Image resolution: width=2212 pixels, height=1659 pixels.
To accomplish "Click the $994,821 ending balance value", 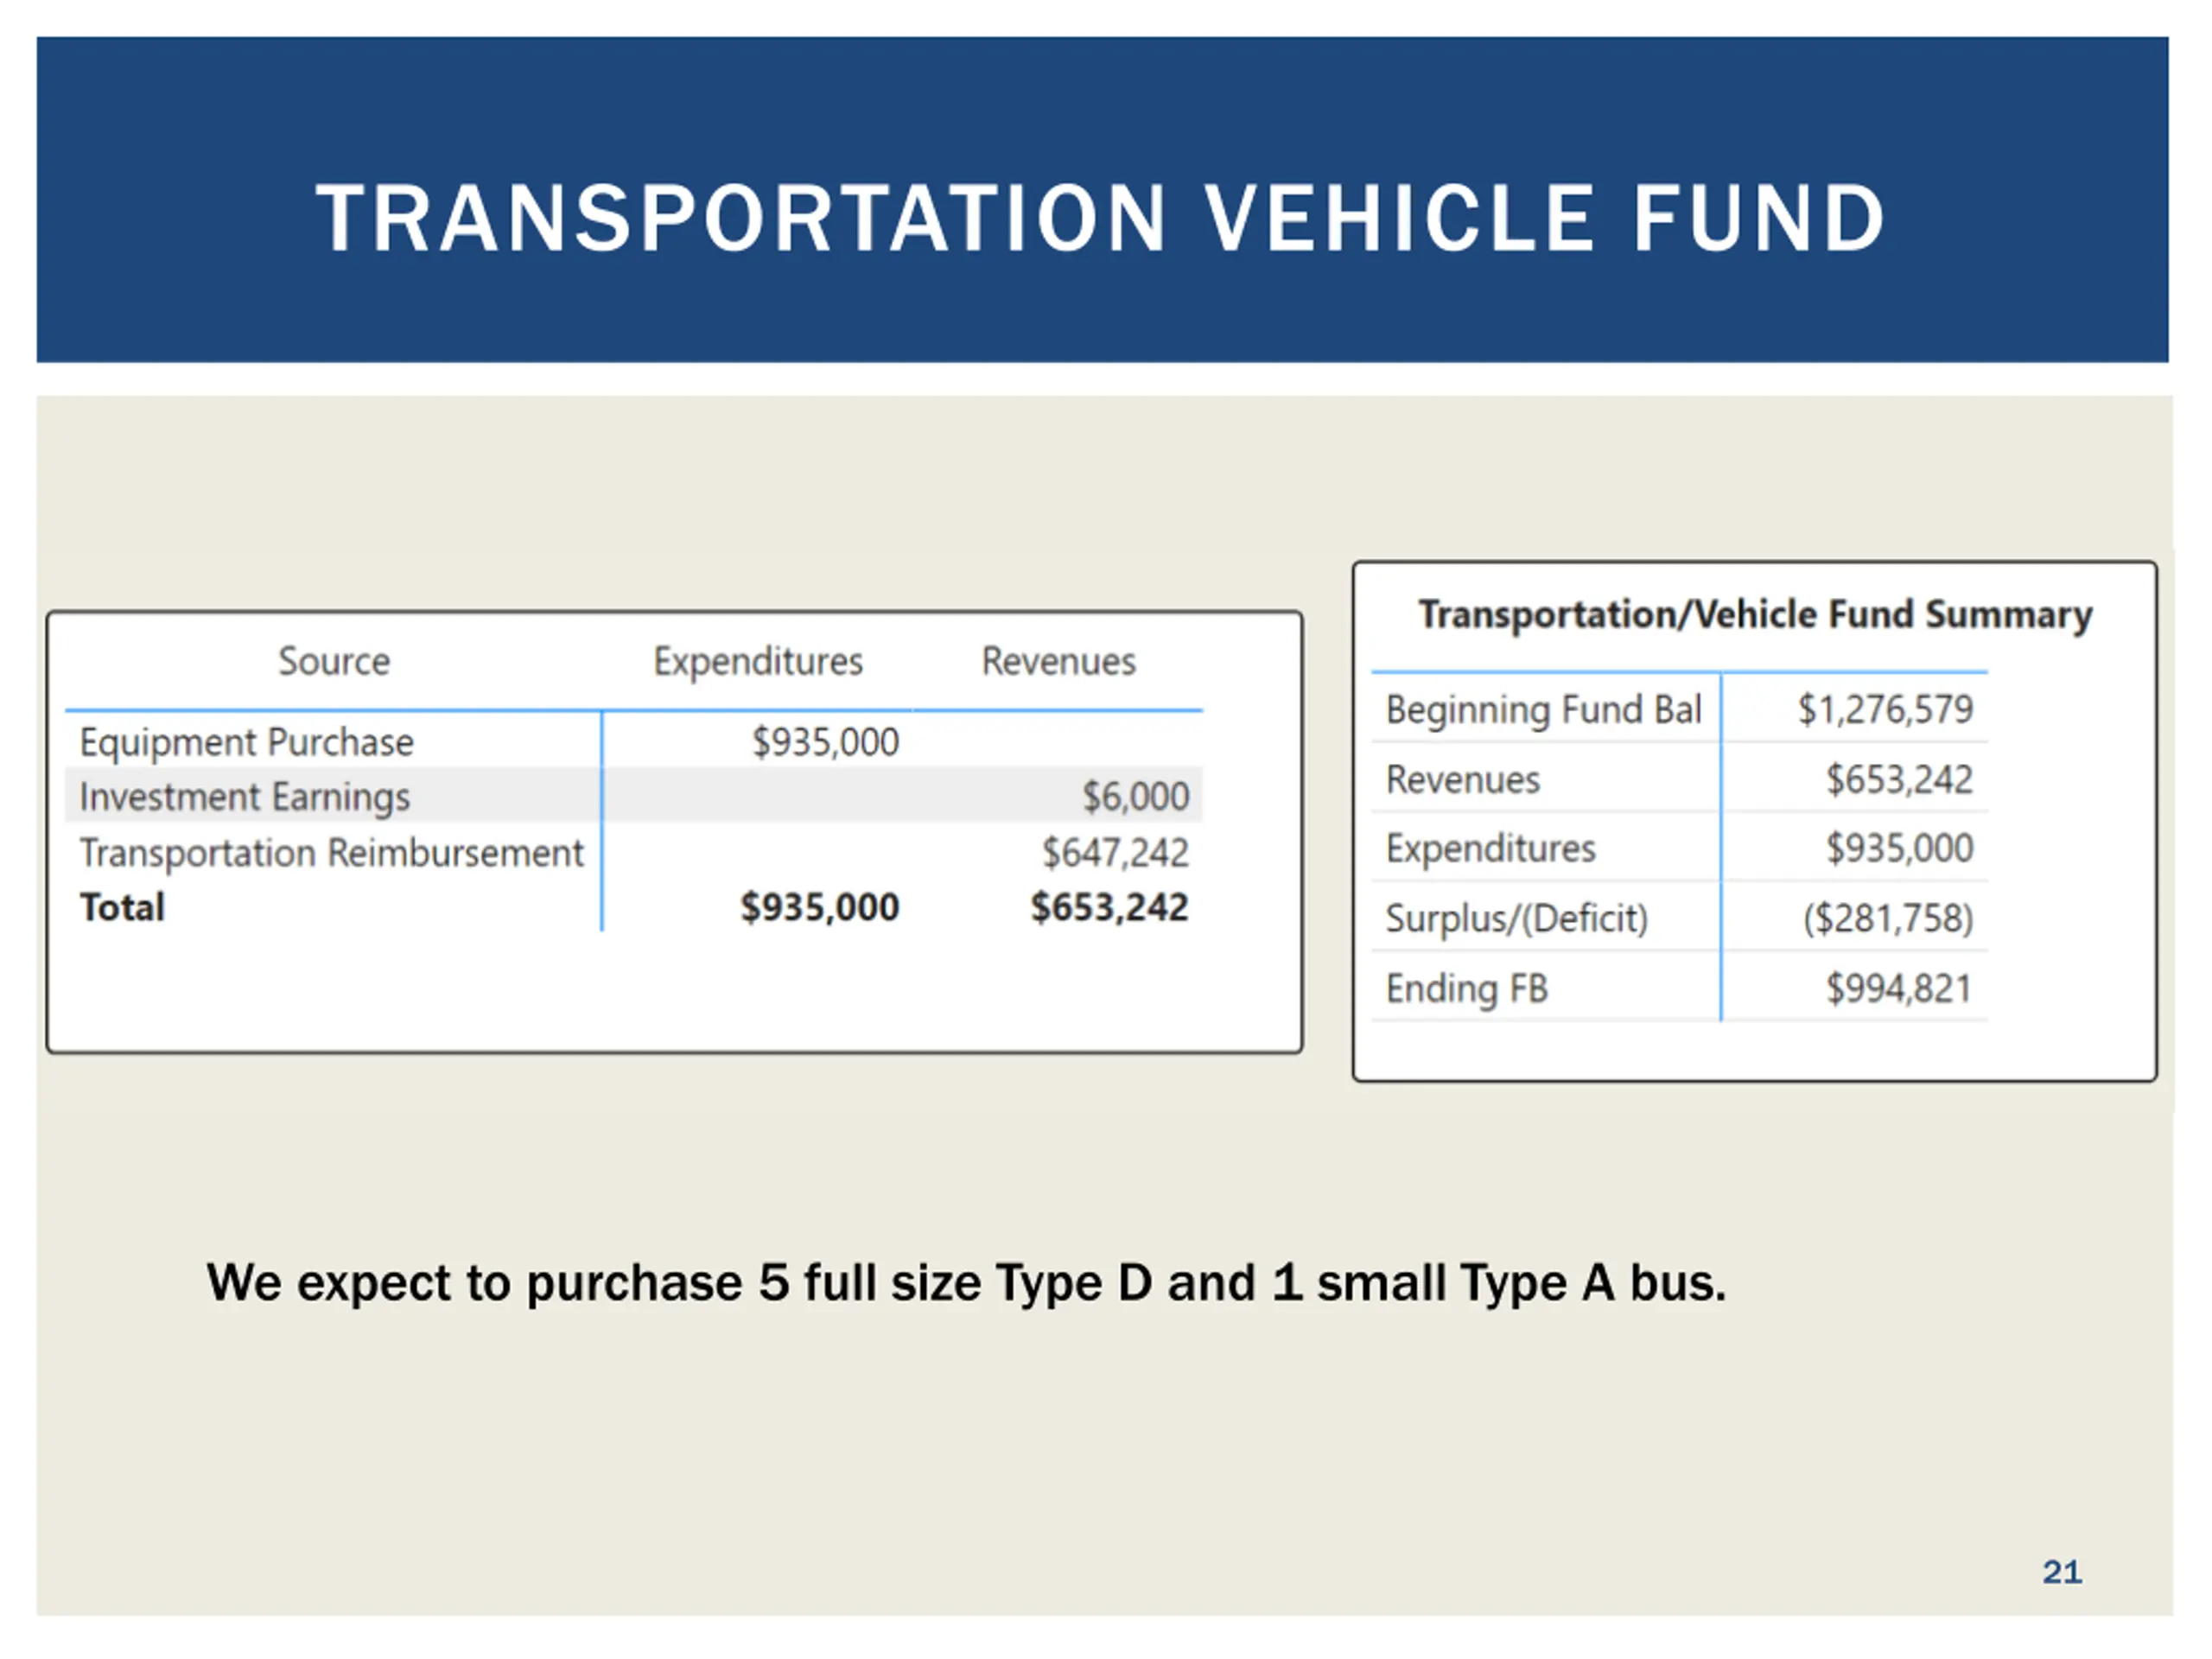I will 1899,988.
